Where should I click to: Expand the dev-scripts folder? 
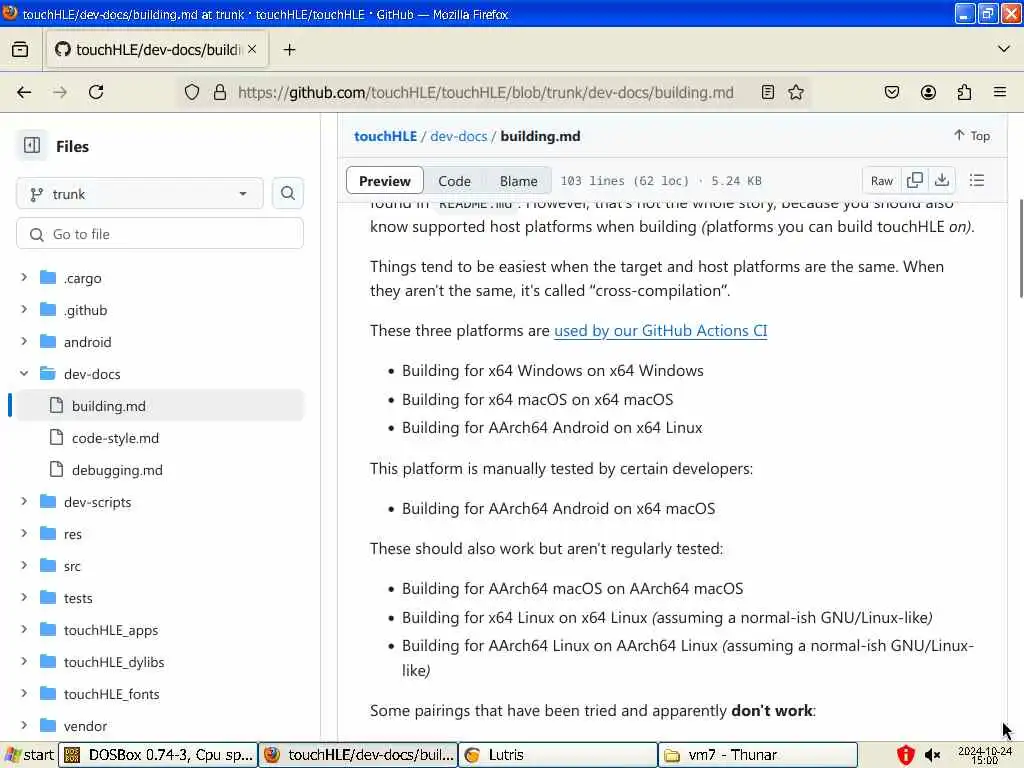24,502
